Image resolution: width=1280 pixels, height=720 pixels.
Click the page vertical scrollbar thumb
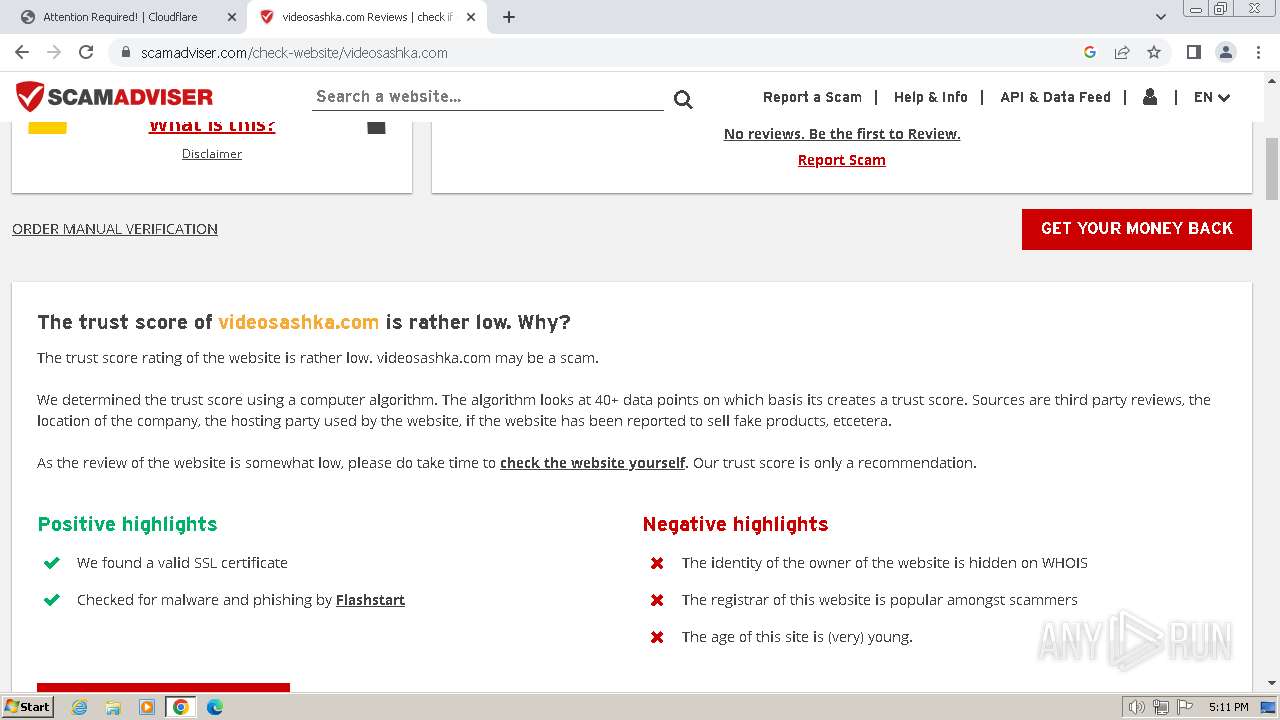point(1272,168)
